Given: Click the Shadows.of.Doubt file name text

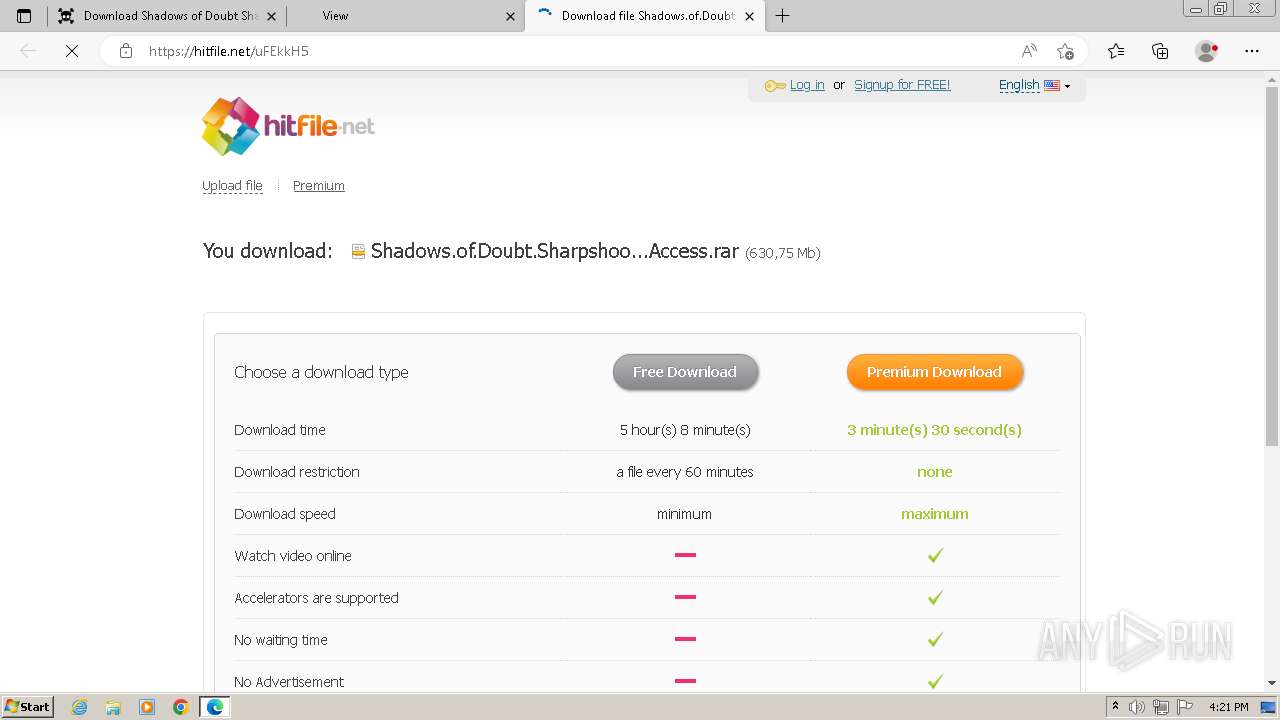Looking at the screenshot, I should tap(554, 251).
